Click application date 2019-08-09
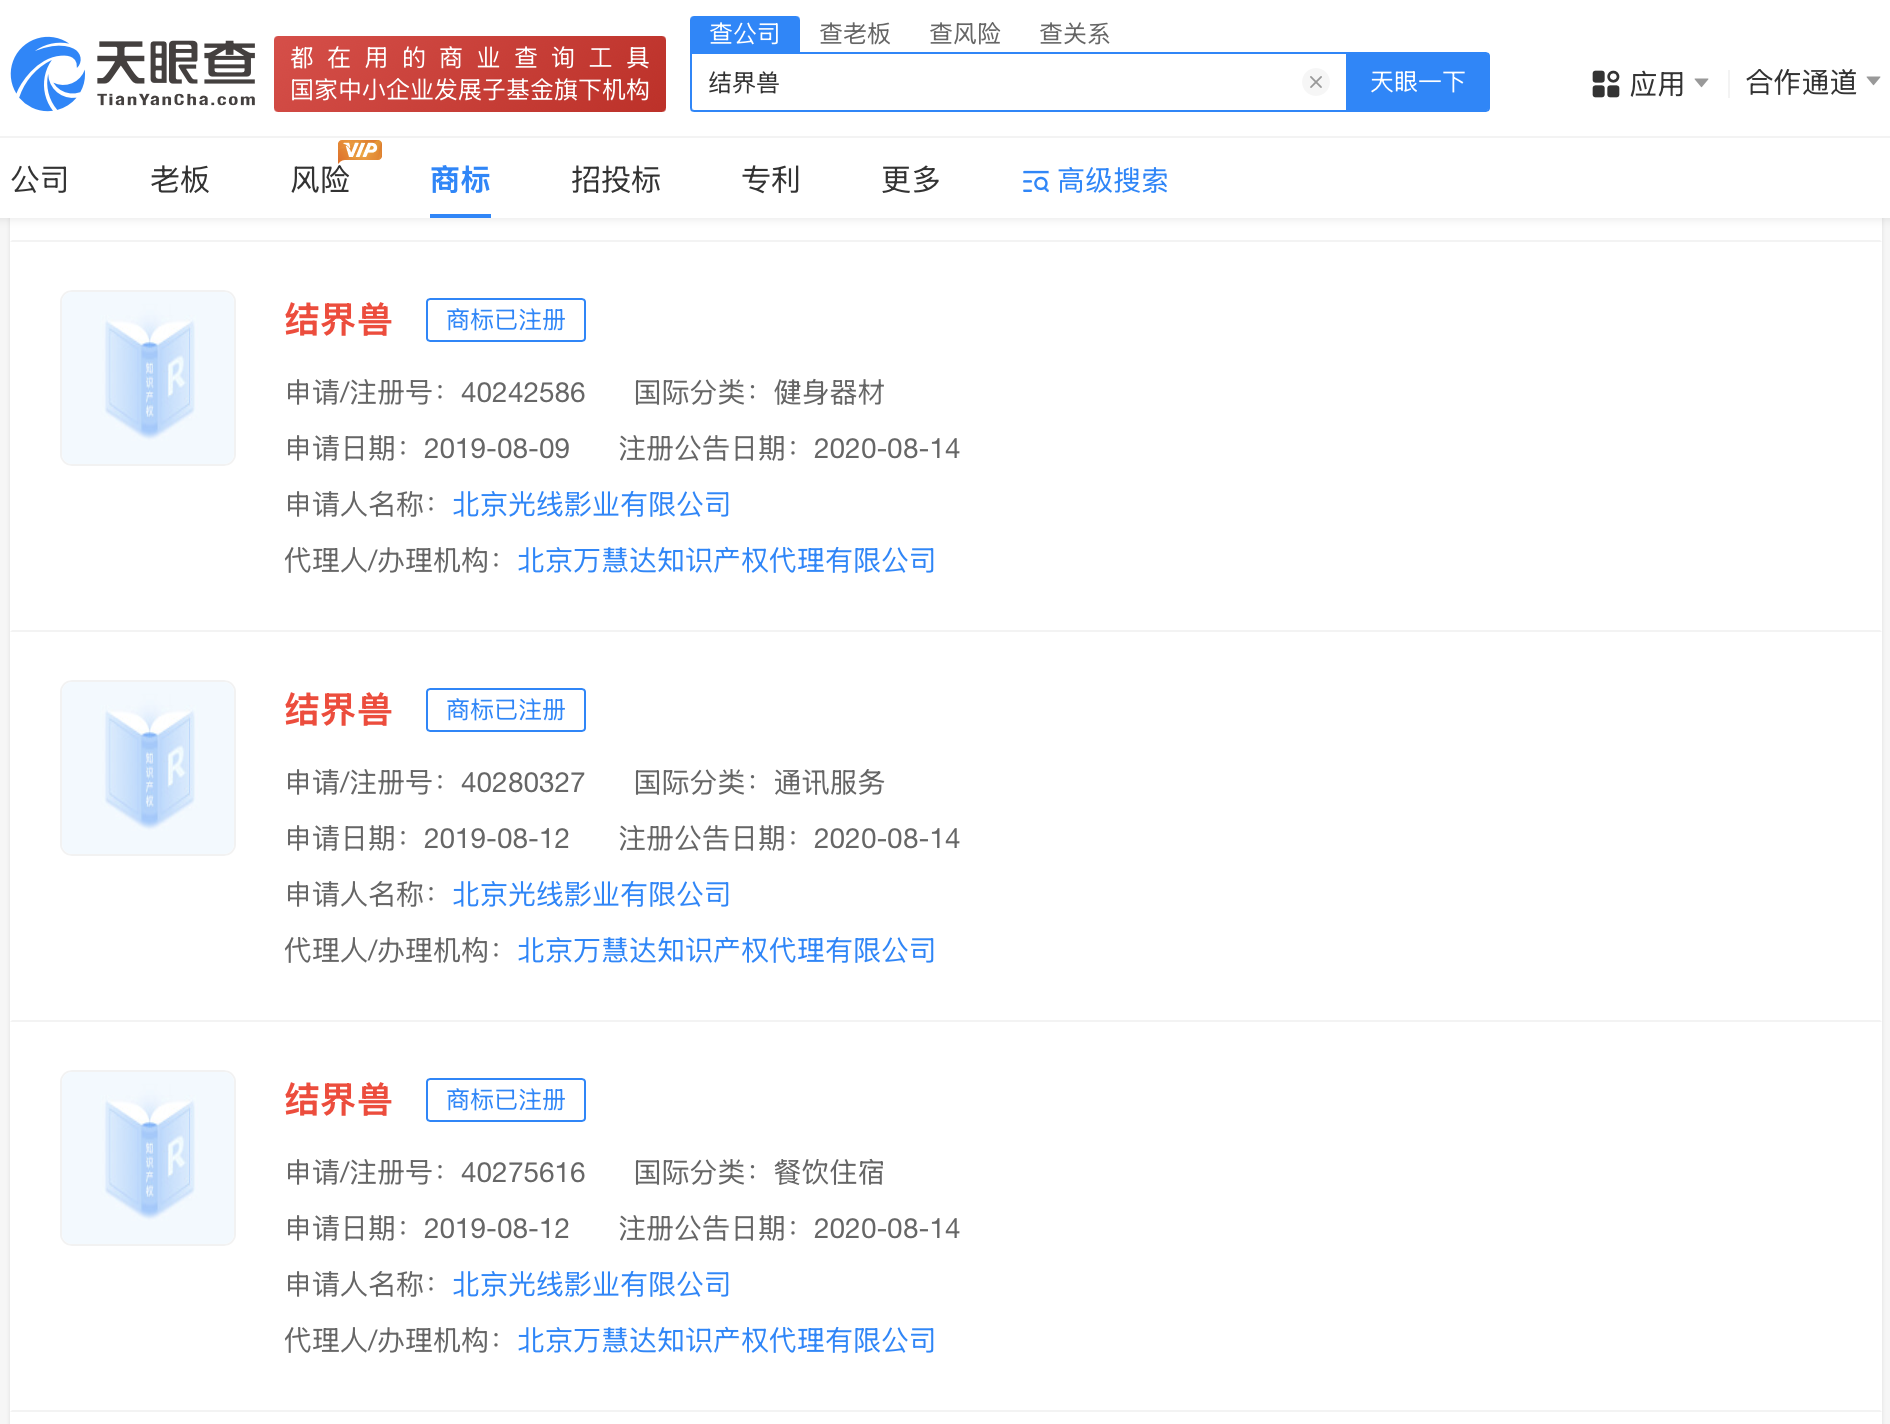The height and width of the screenshot is (1424, 1890). coord(497,448)
